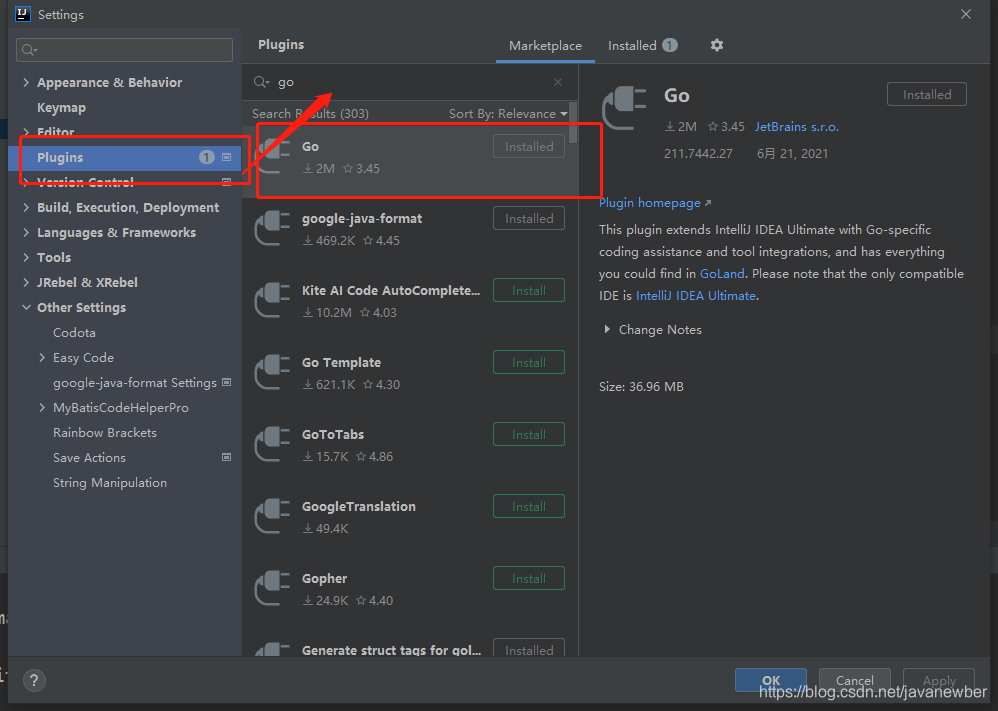
Task: Click the Gopher plugin icon
Action: (272, 588)
